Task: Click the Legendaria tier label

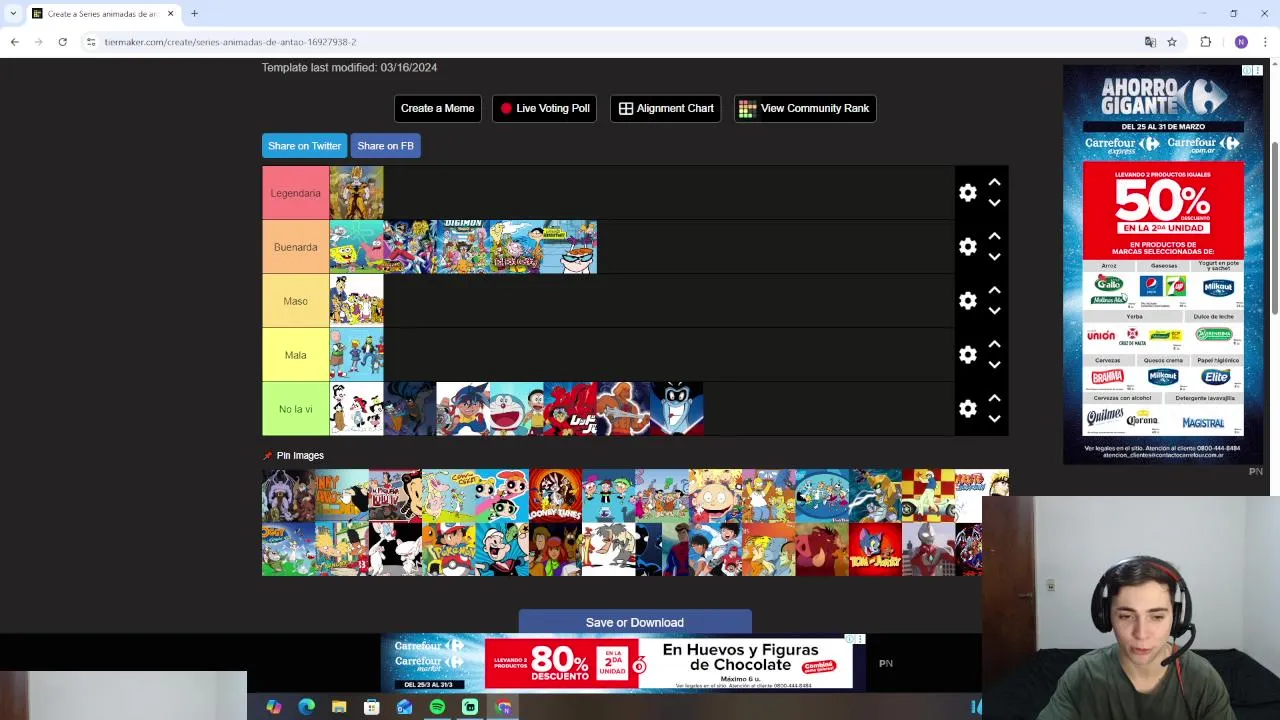Action: tap(295, 193)
